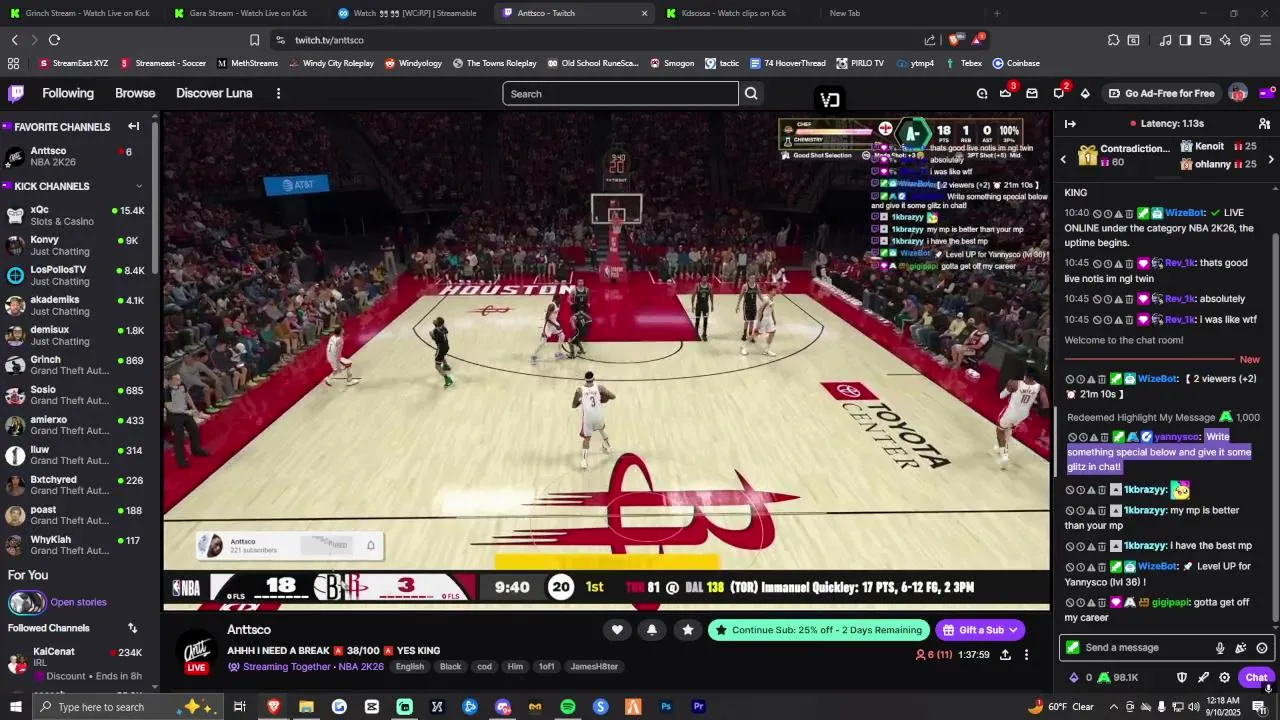Open Windows Start menu button

[x=15, y=707]
